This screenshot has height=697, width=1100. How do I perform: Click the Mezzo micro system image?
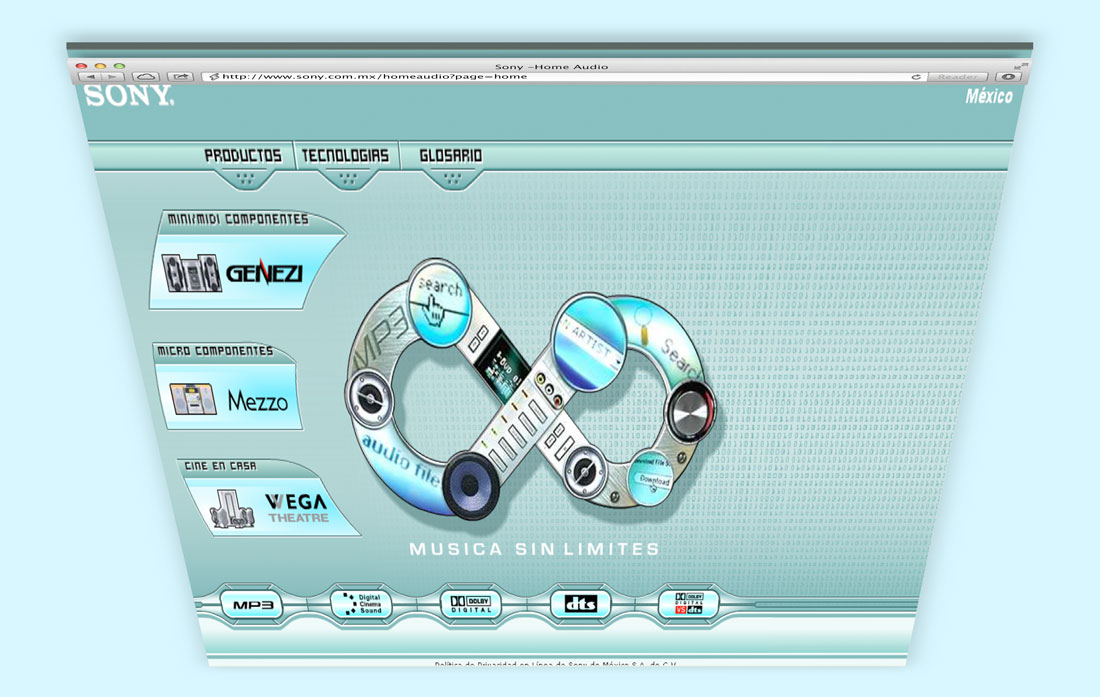tap(194, 399)
